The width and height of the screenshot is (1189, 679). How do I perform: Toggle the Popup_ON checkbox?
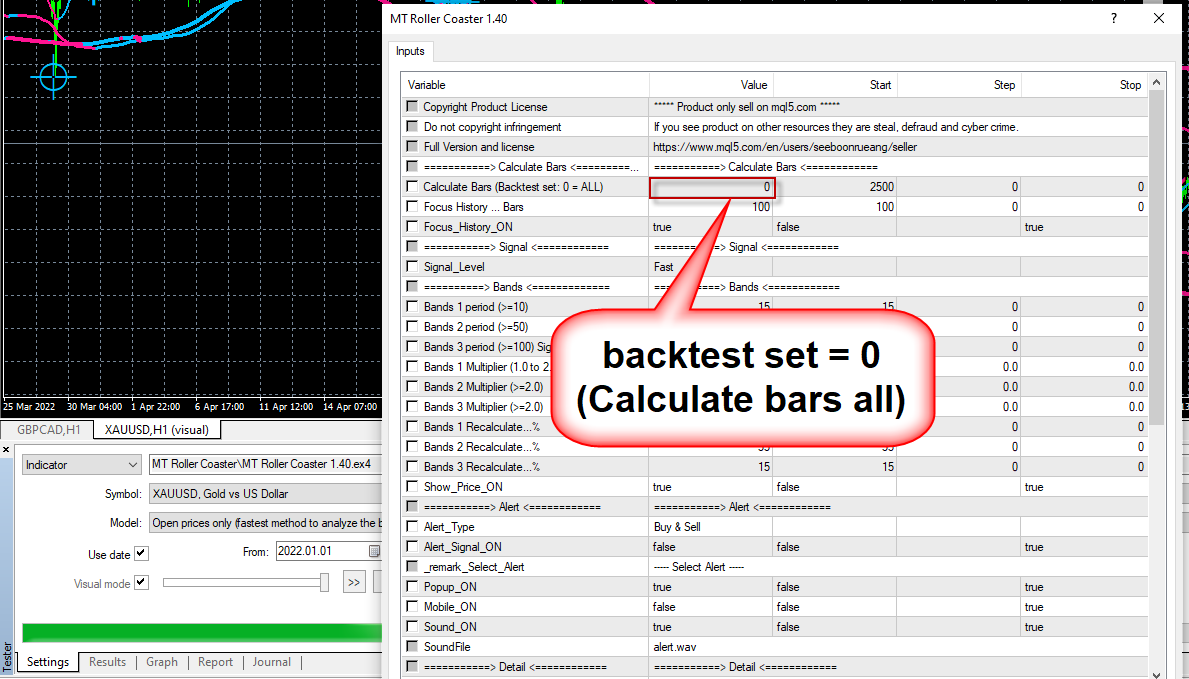(x=412, y=586)
